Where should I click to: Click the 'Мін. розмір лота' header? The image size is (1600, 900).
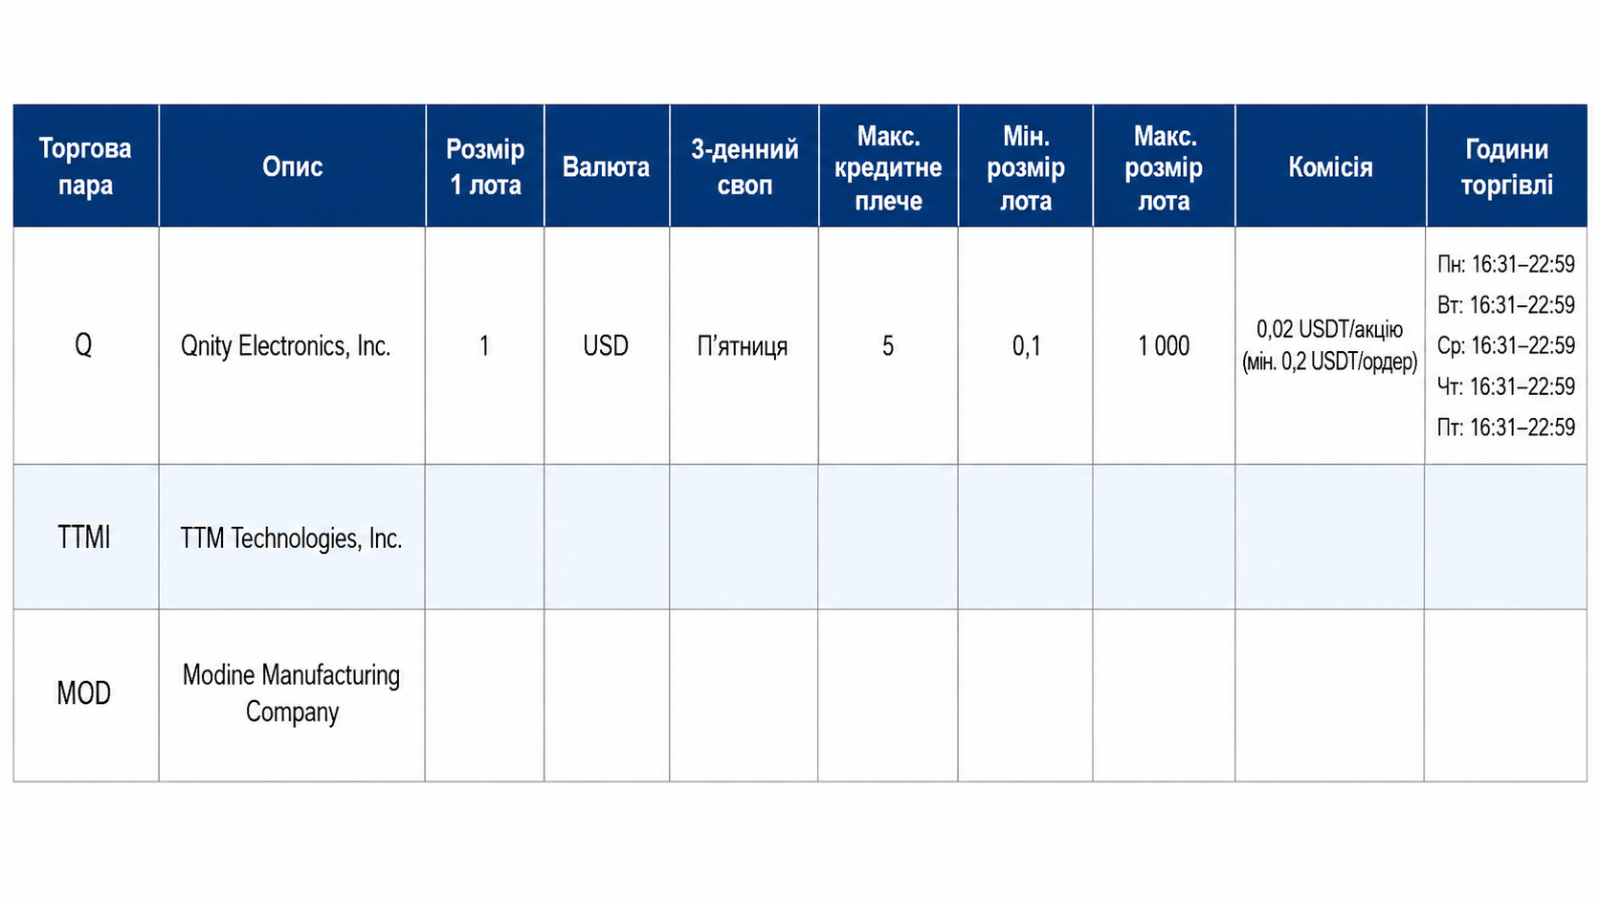coord(1026,166)
